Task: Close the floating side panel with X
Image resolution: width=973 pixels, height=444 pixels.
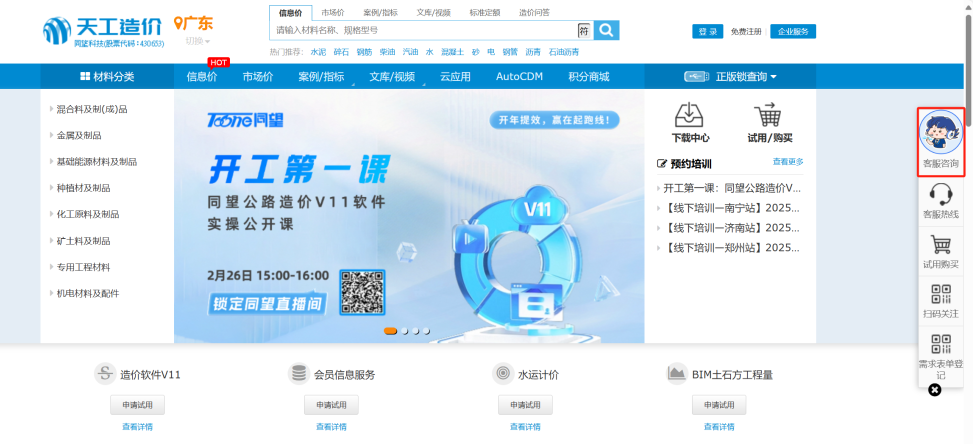Action: [935, 390]
